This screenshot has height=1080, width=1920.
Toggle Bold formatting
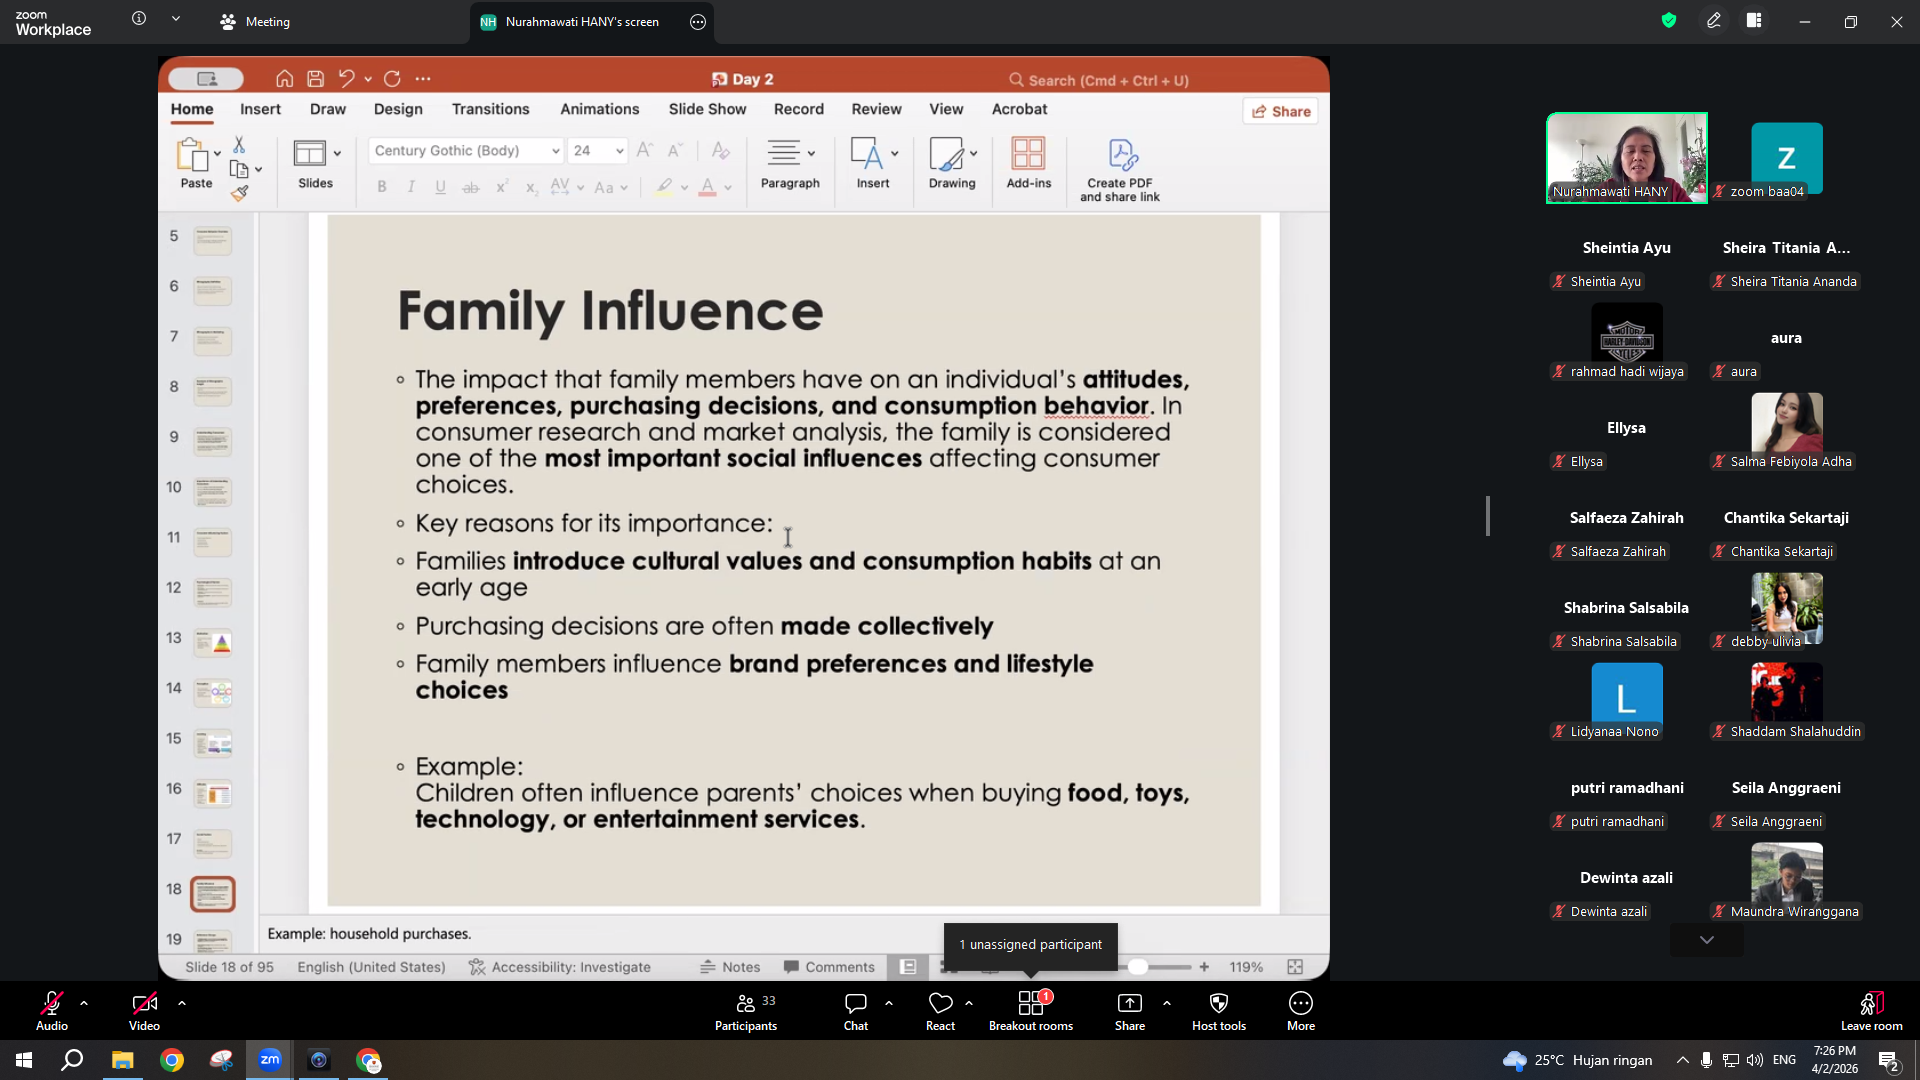(381, 187)
